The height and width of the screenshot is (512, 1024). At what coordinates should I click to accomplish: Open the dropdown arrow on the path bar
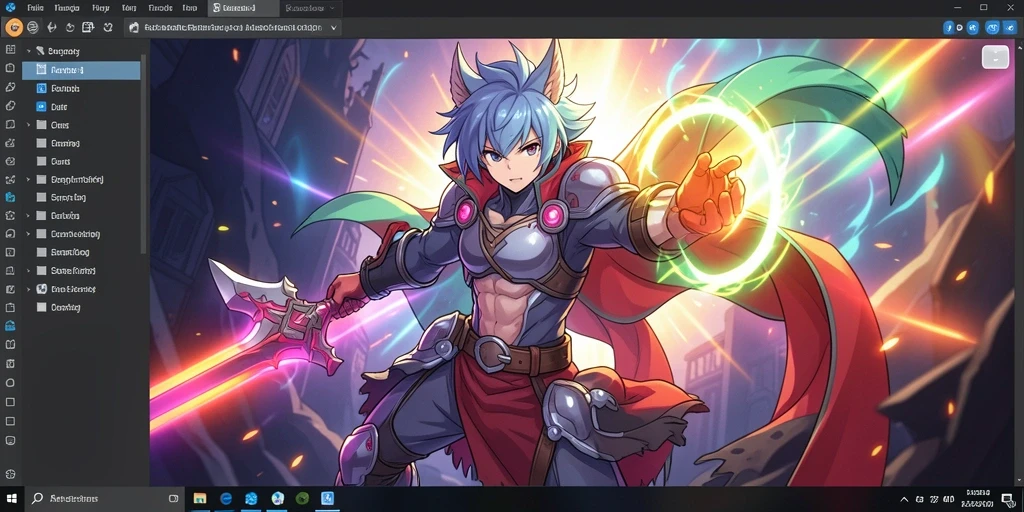pos(334,28)
